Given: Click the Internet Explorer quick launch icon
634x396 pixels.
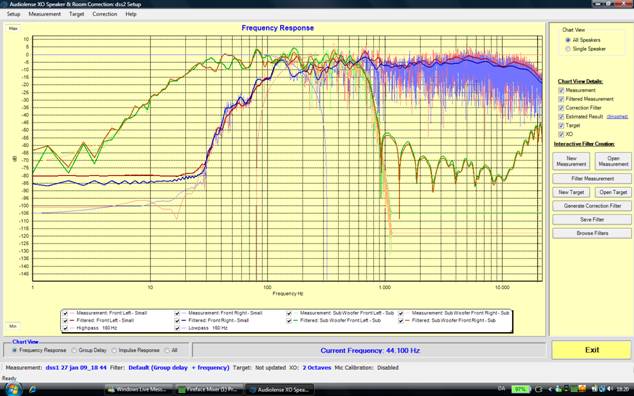Looking at the screenshot, I should click(x=33, y=390).
